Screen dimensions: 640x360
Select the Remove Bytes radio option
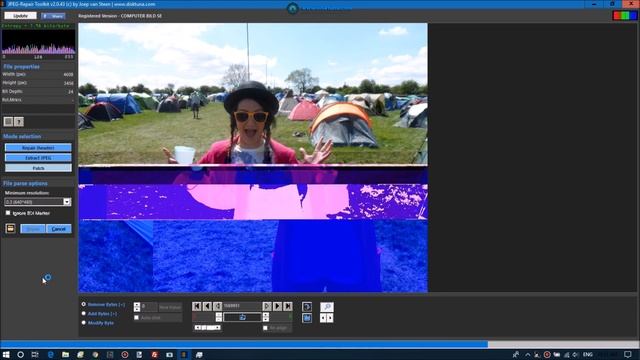tap(84, 304)
